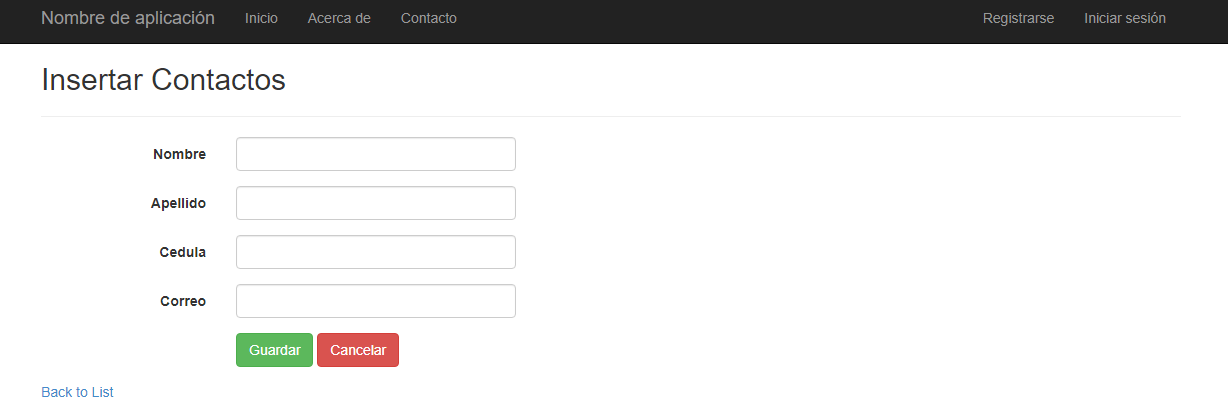1228x416 pixels.
Task: Select Contacto in the navbar
Action: [x=428, y=18]
